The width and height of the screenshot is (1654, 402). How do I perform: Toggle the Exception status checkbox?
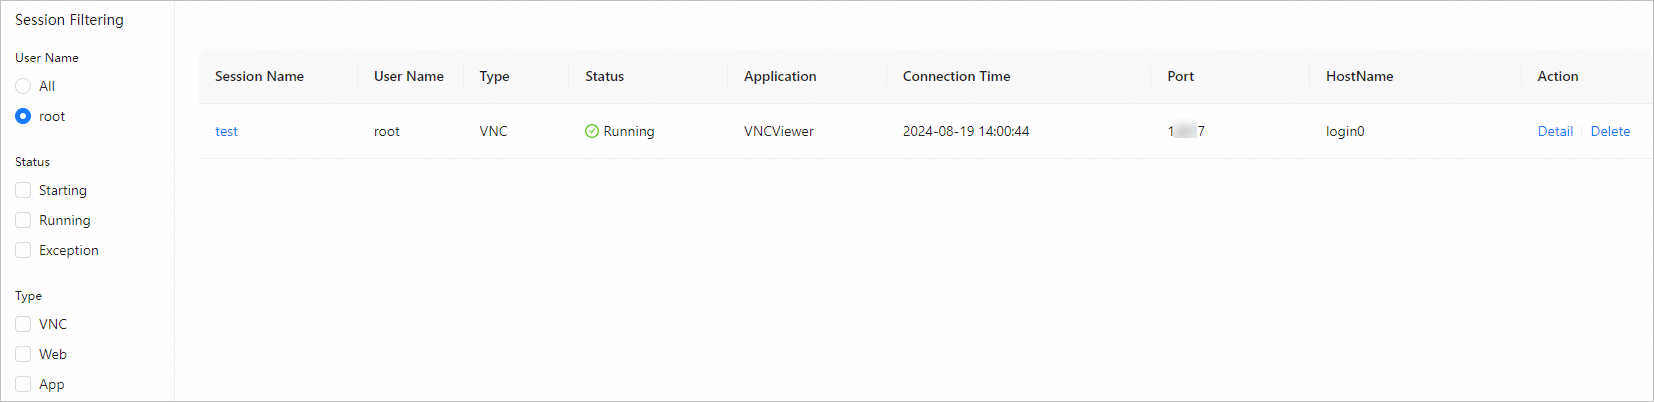click(x=23, y=250)
